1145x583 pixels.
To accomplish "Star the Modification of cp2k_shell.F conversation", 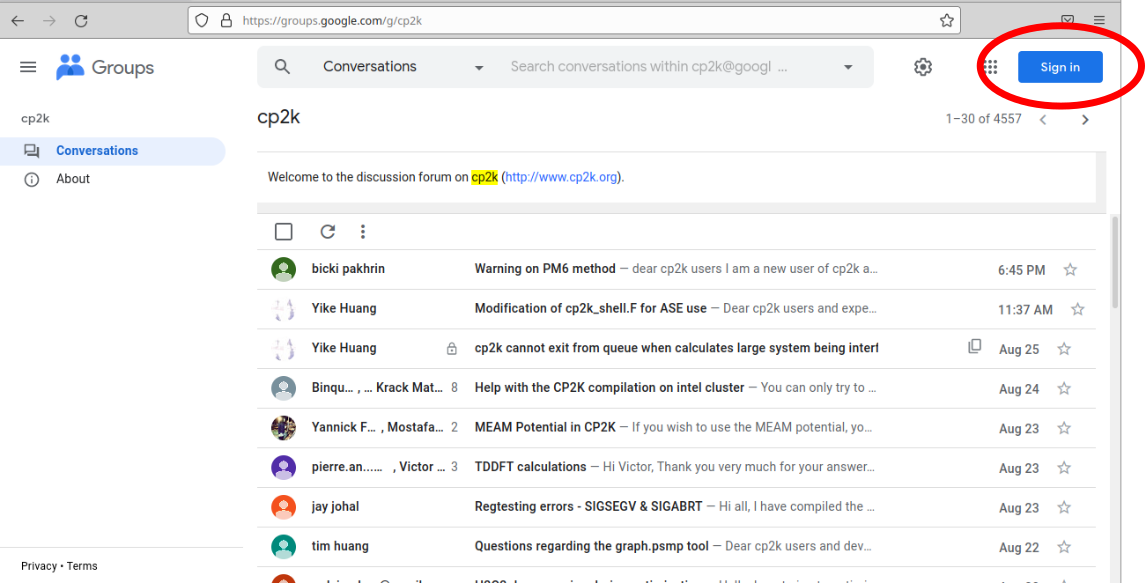I will [1077, 309].
